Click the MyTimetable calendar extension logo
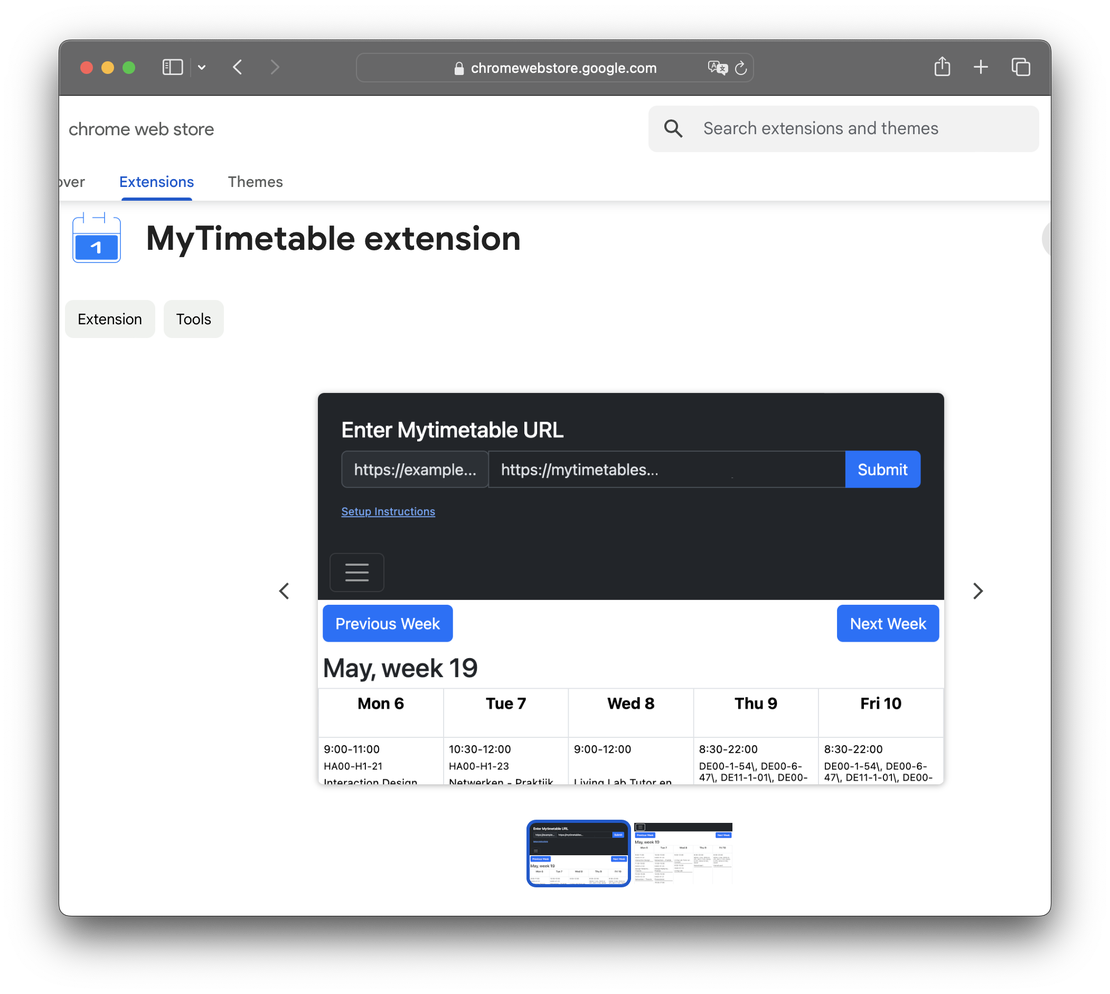Viewport: 1110px width, 994px height. point(96,239)
